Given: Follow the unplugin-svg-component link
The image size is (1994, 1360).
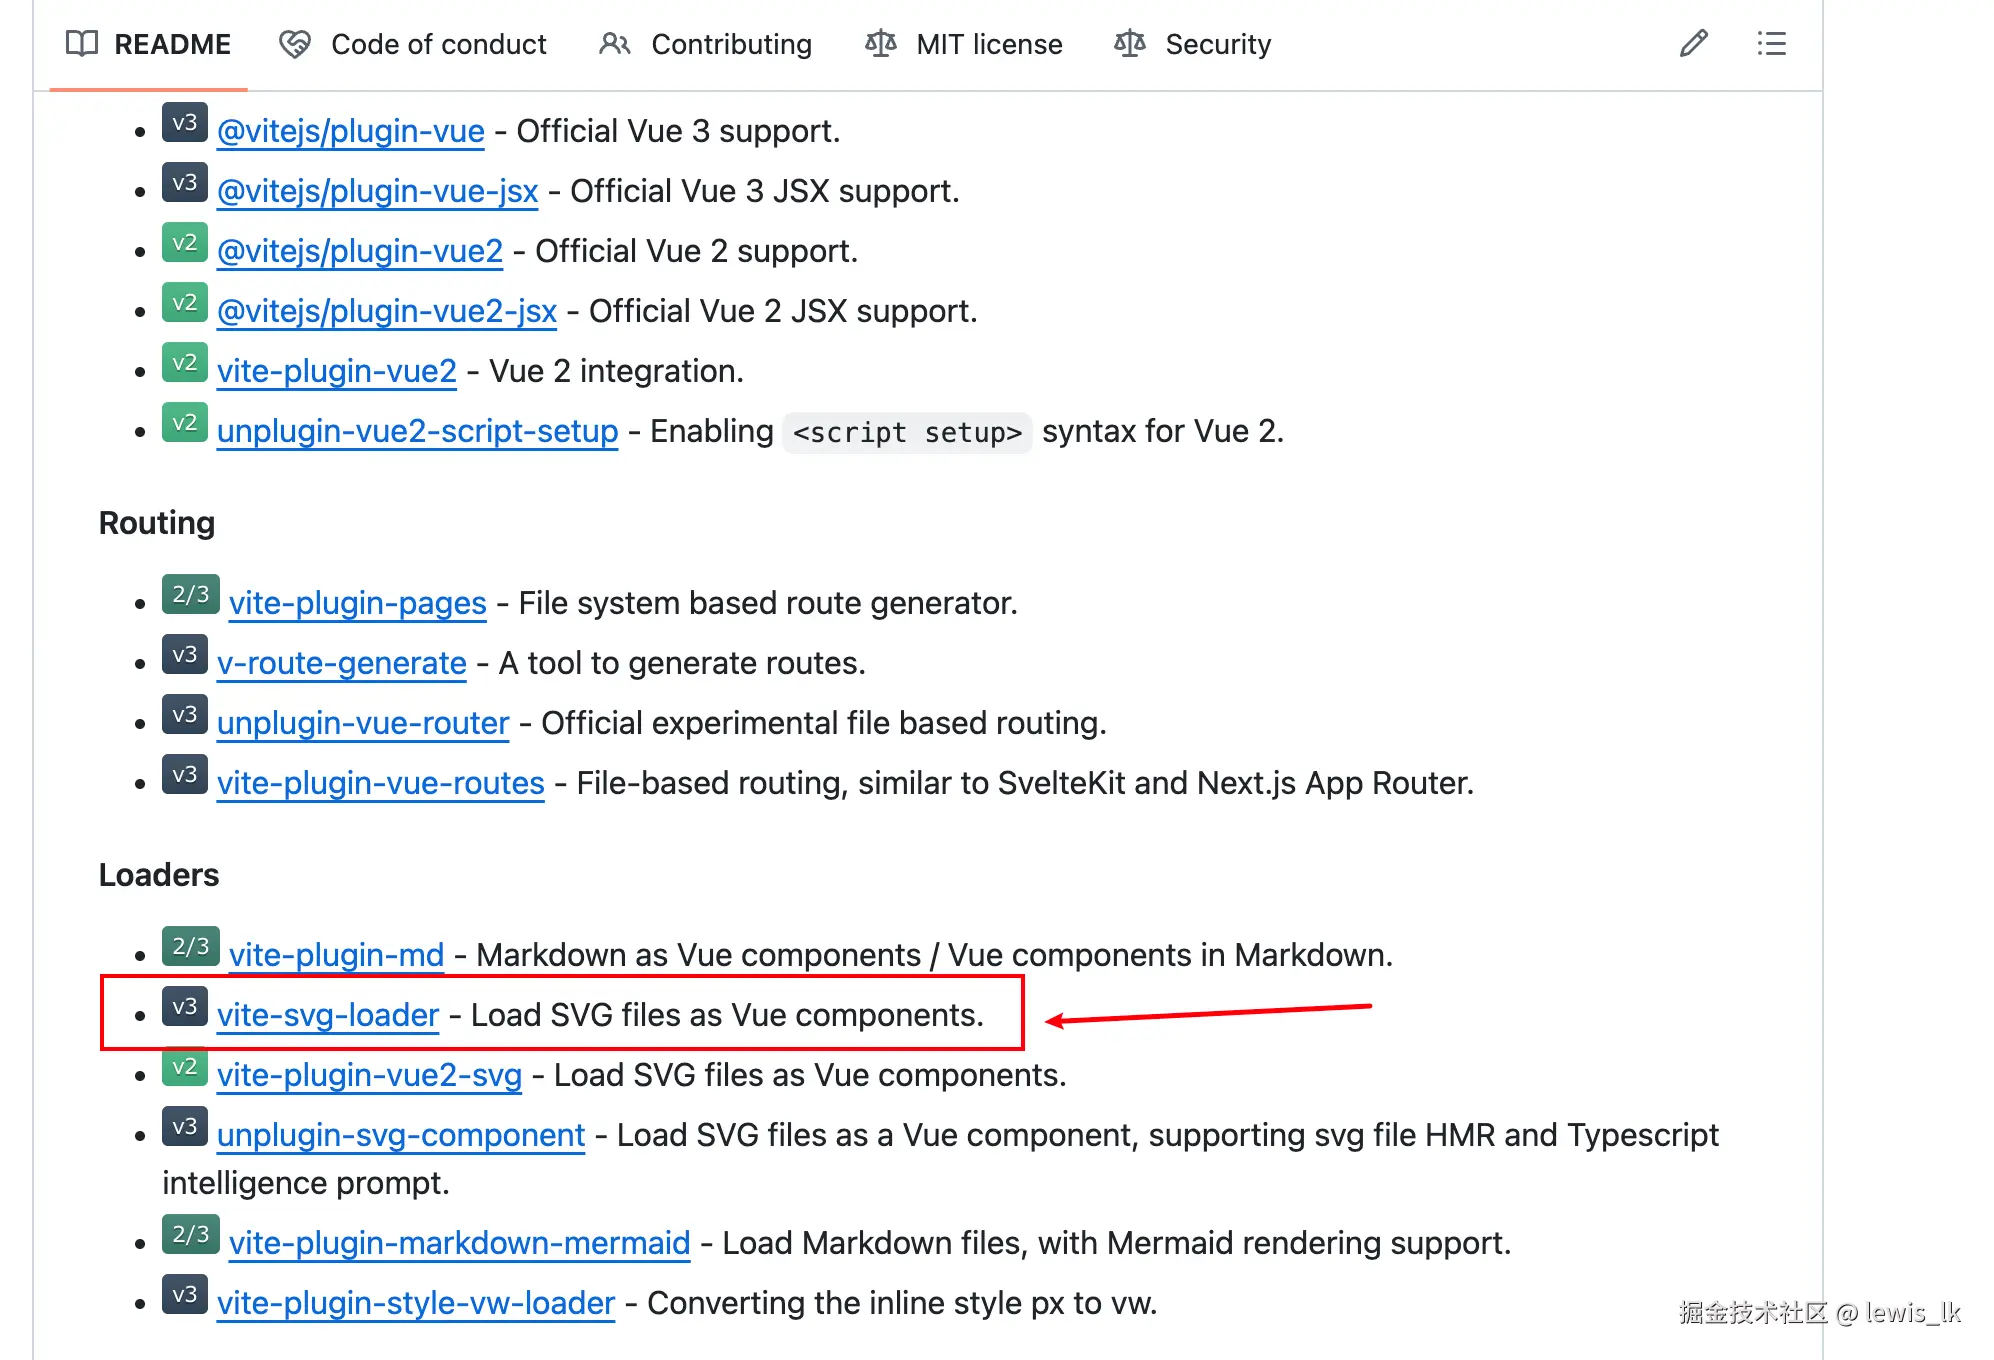Looking at the screenshot, I should coord(400,1135).
